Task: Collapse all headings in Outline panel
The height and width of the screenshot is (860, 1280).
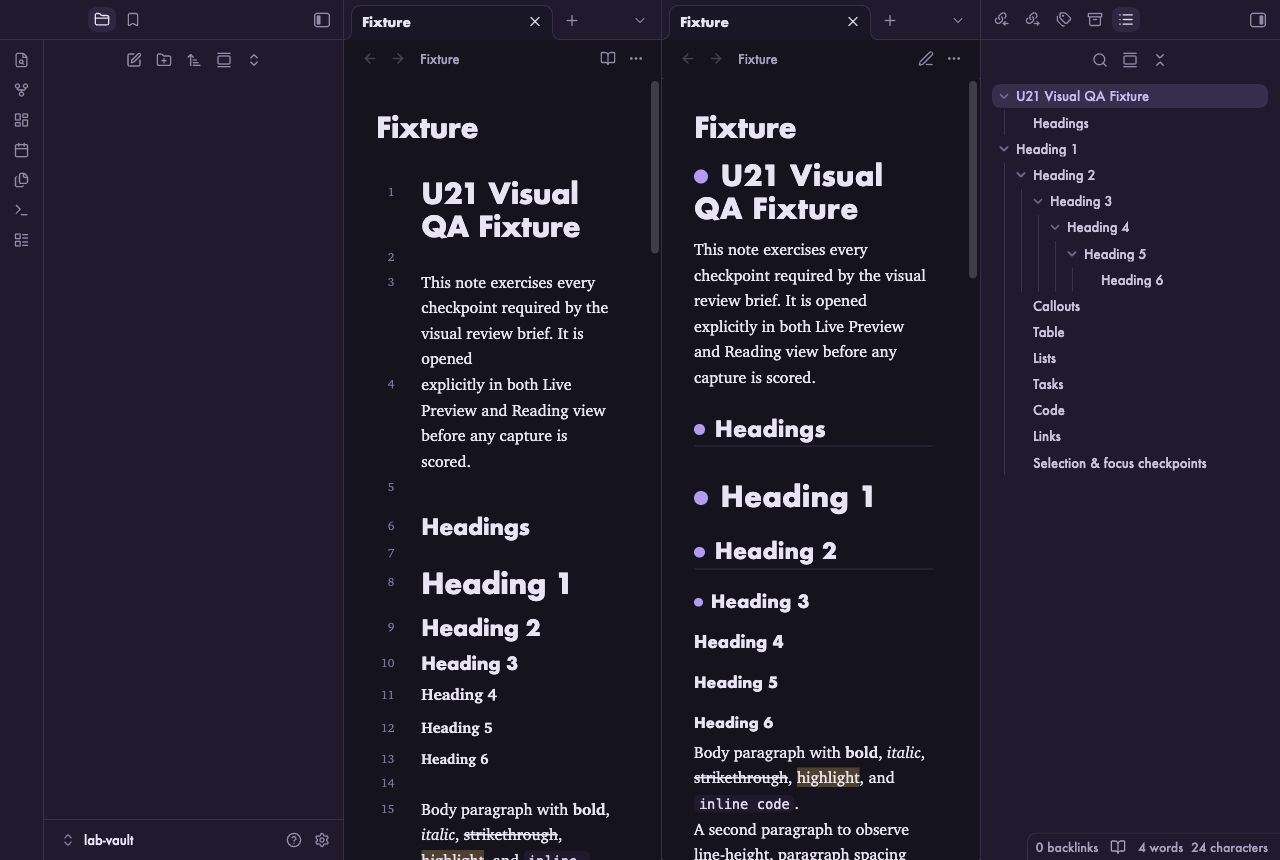Action: [x=1160, y=60]
